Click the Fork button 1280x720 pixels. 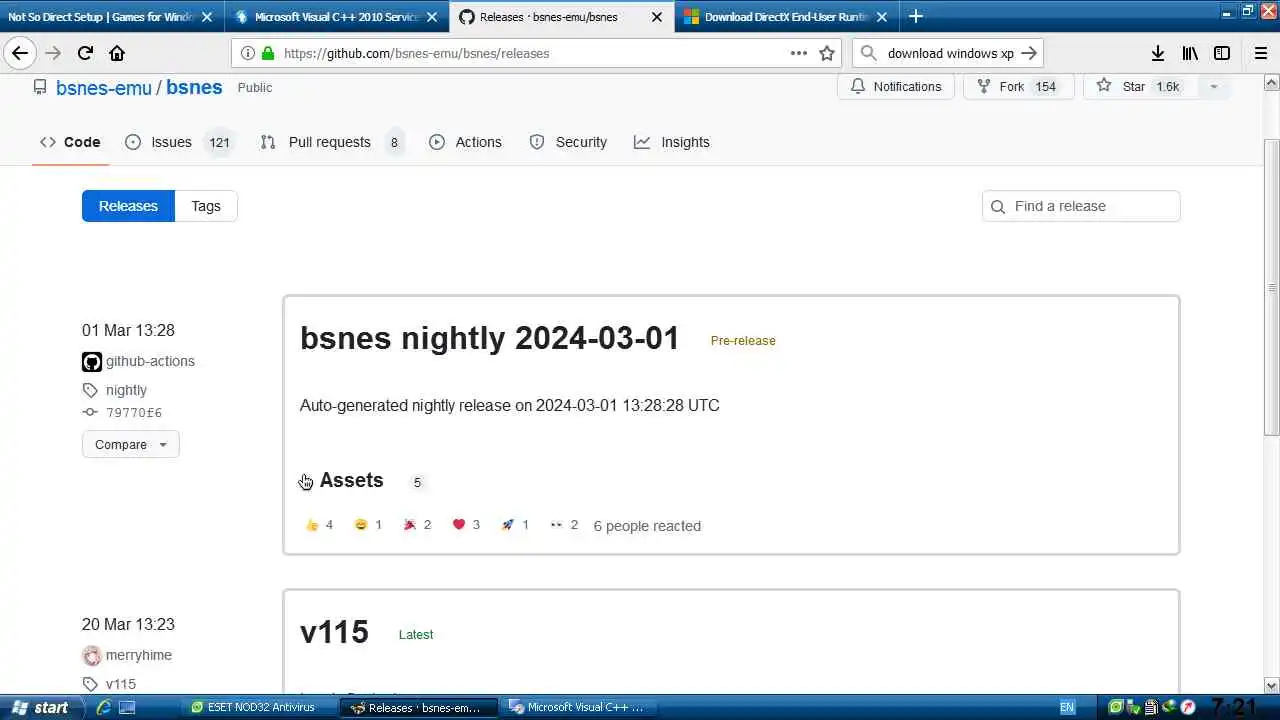point(1018,87)
